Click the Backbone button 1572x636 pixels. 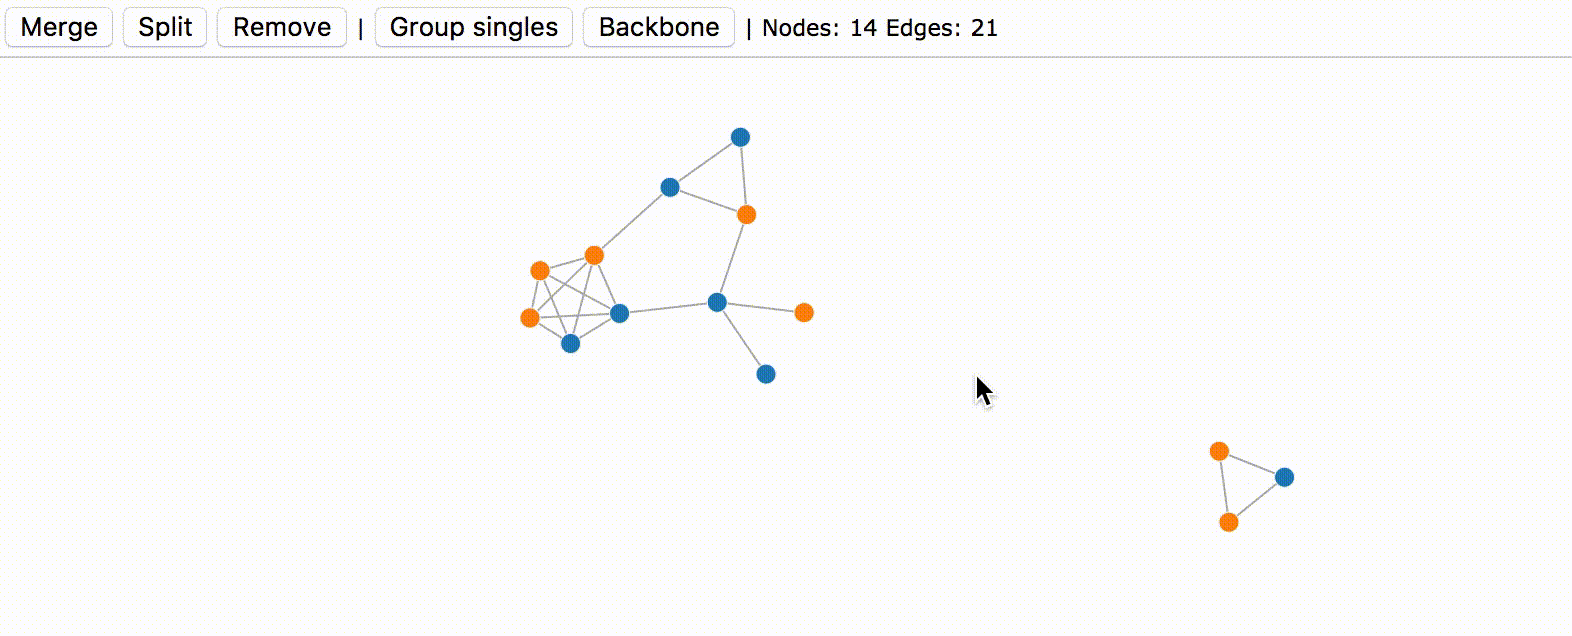(x=659, y=27)
